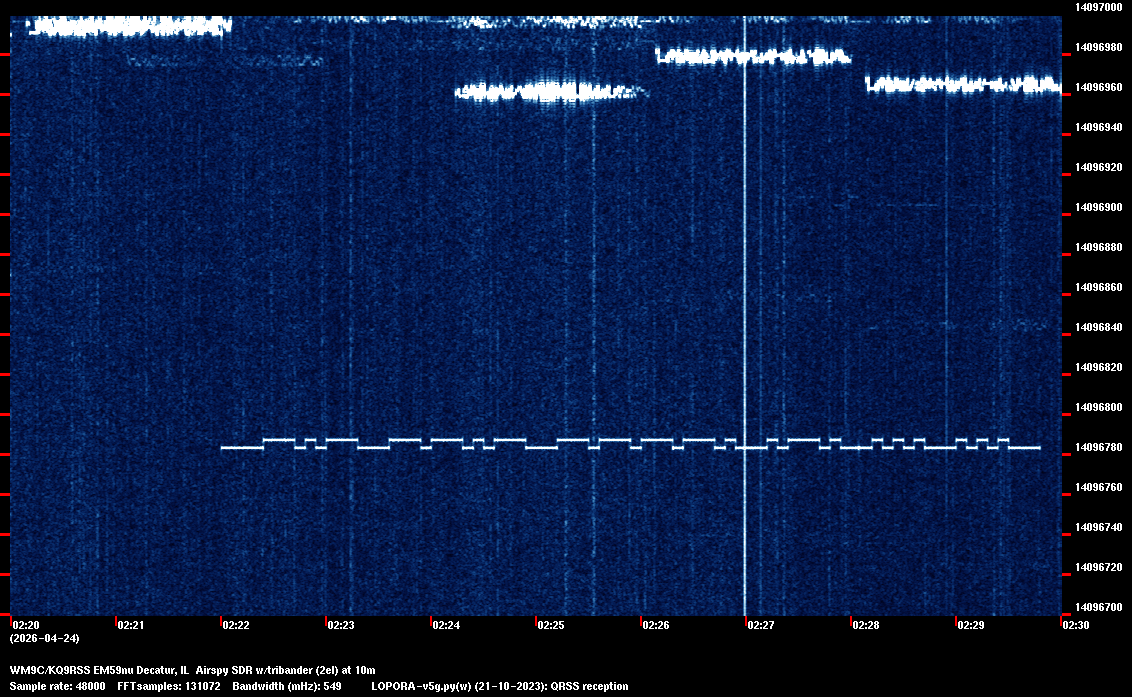Click the 02:27 time axis label
The image size is (1132, 697).
tap(761, 625)
